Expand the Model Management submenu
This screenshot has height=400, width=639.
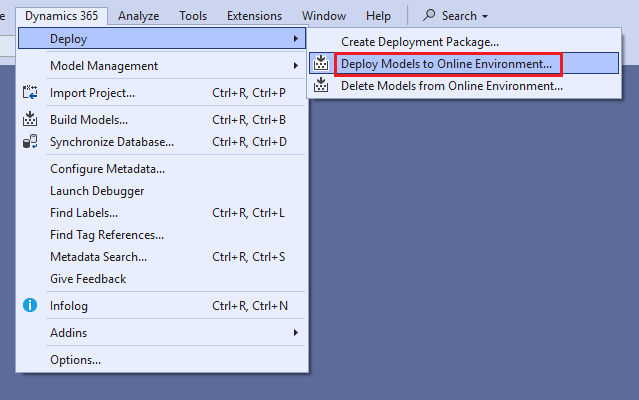pos(295,66)
